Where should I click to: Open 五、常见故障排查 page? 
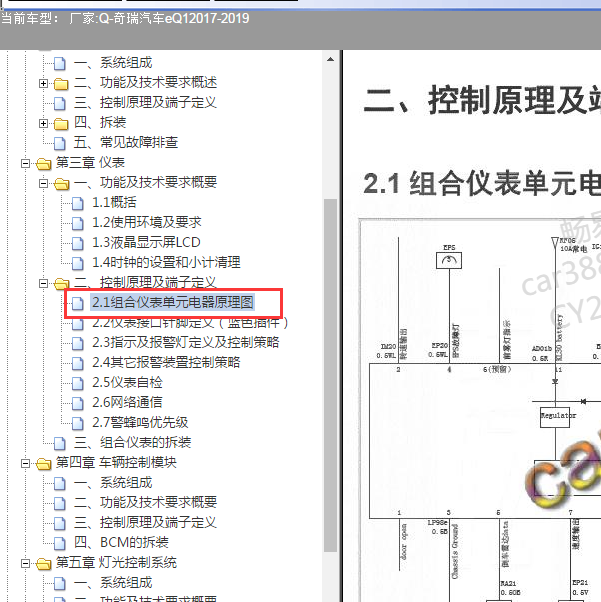[126, 142]
